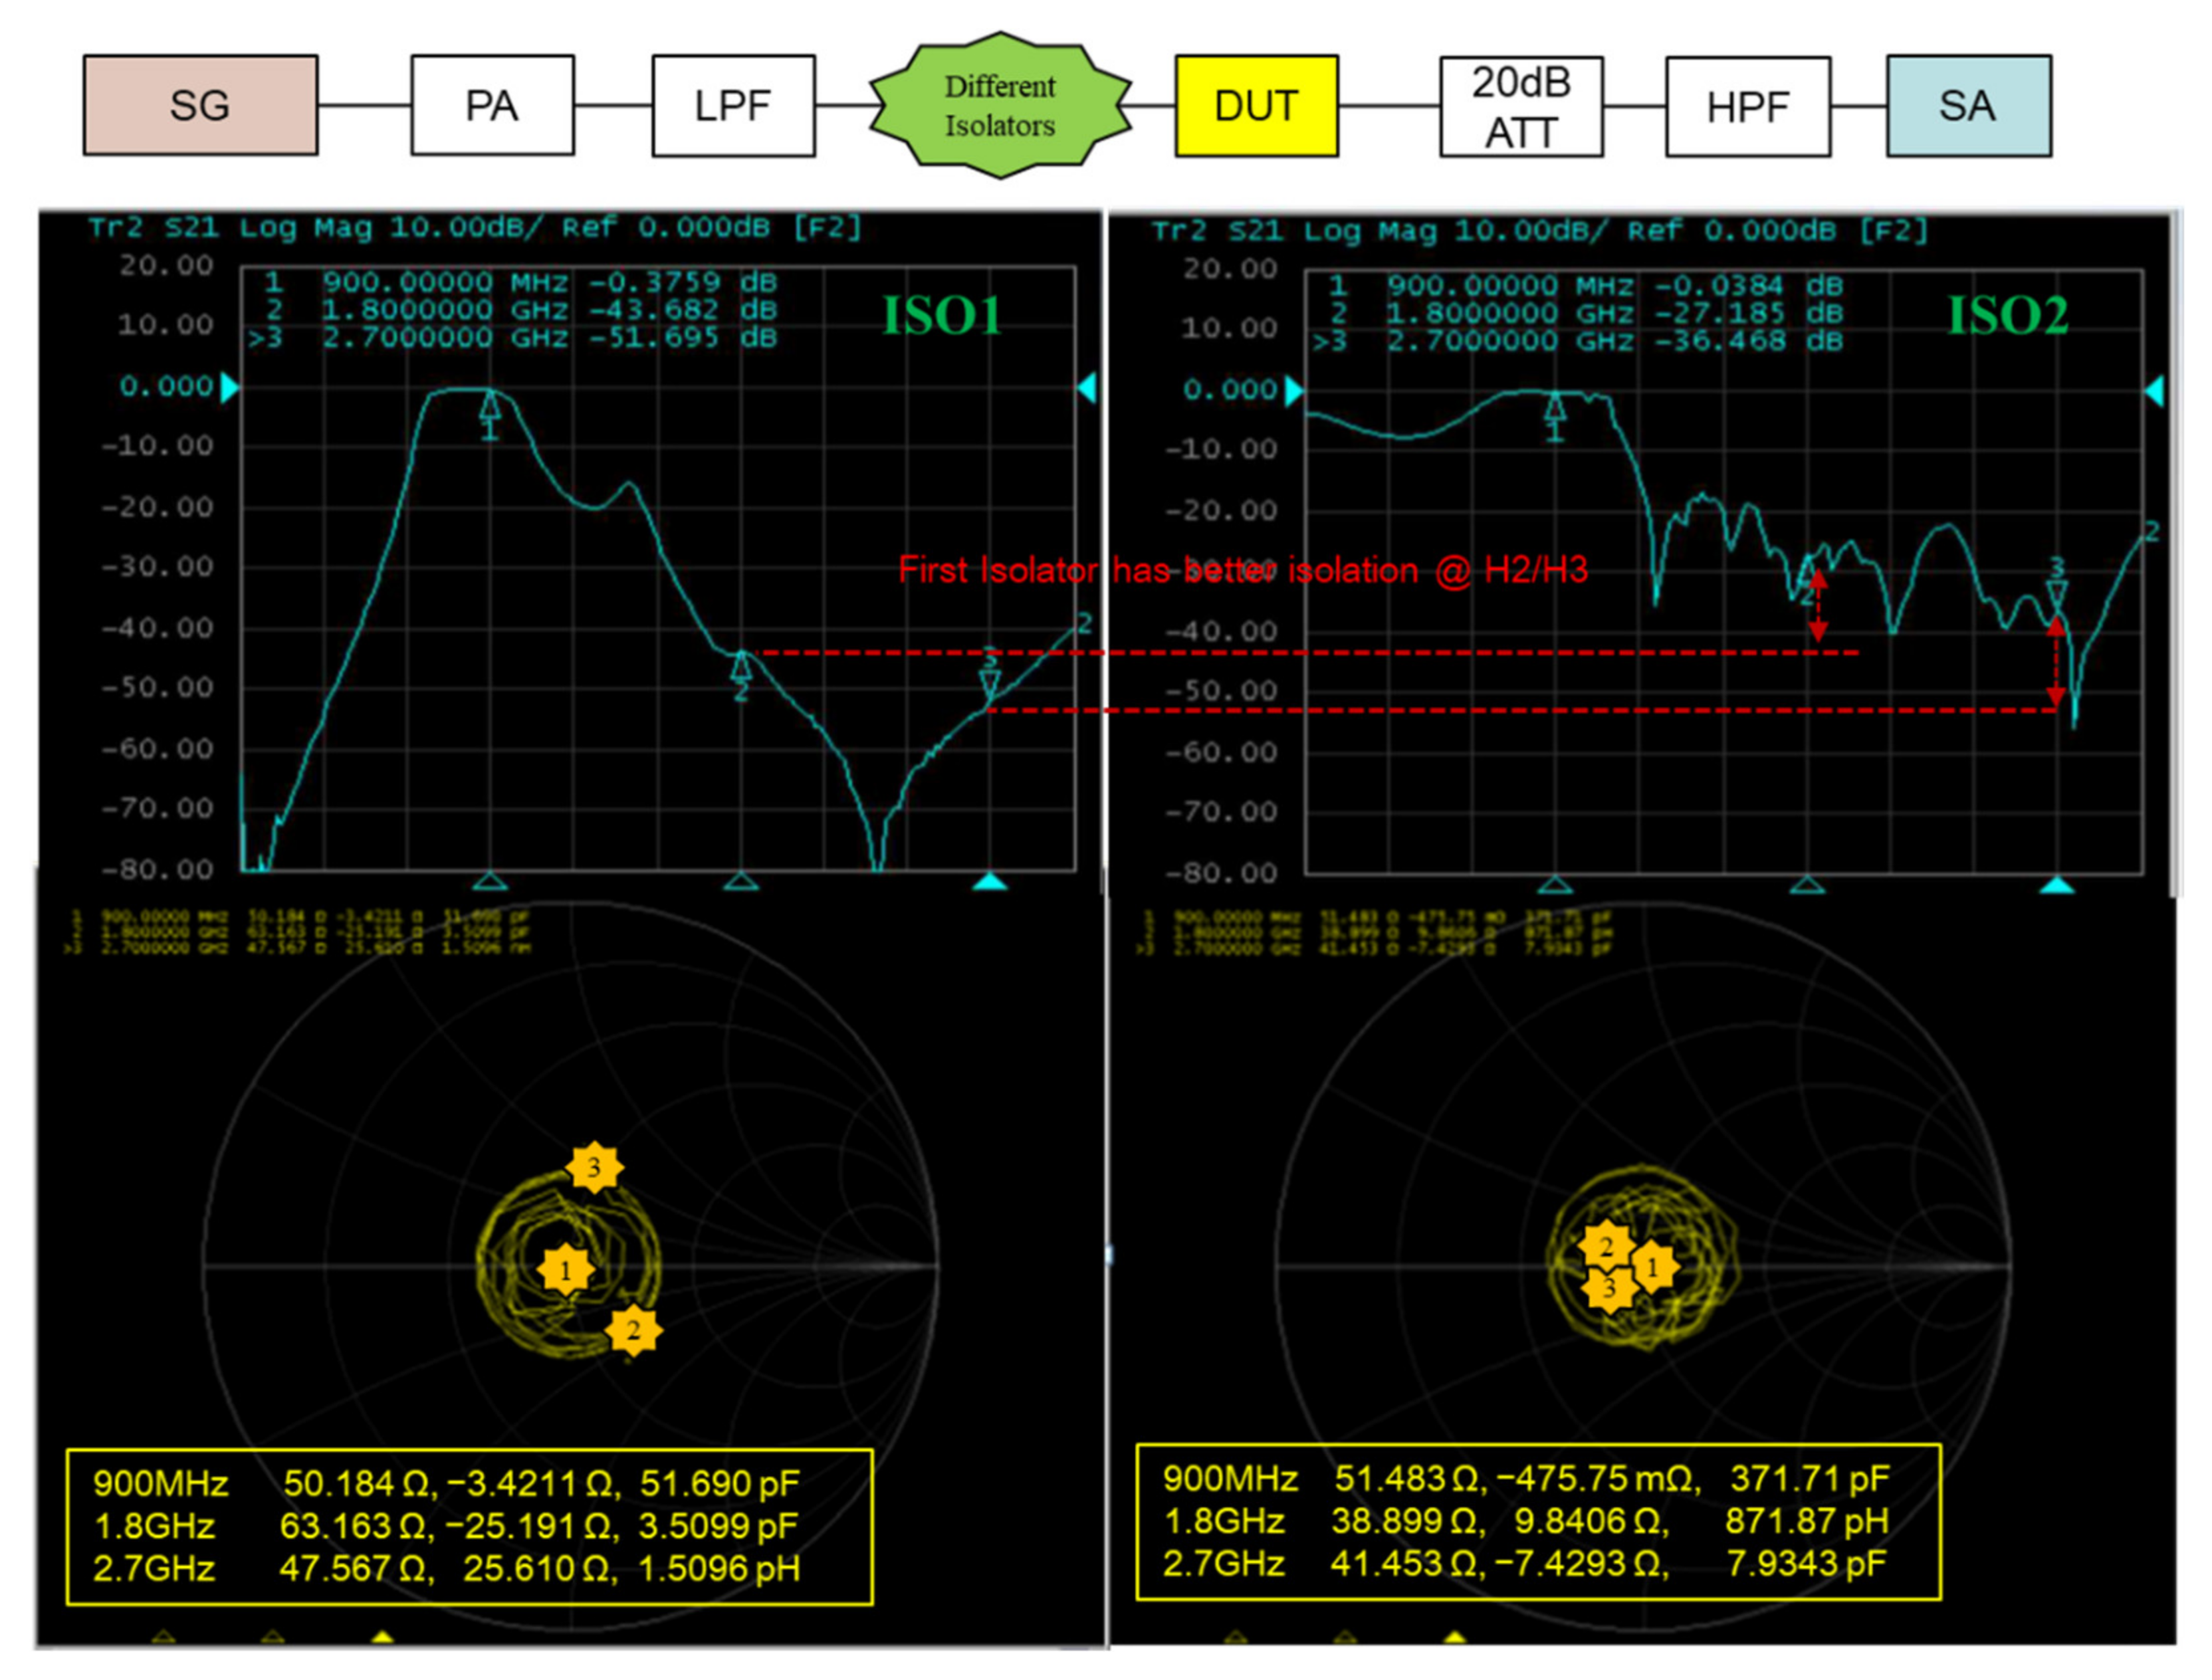The height and width of the screenshot is (1680, 2212).
Task: Click star marker 2 on ISO1 Smith chart
Action: 633,1330
